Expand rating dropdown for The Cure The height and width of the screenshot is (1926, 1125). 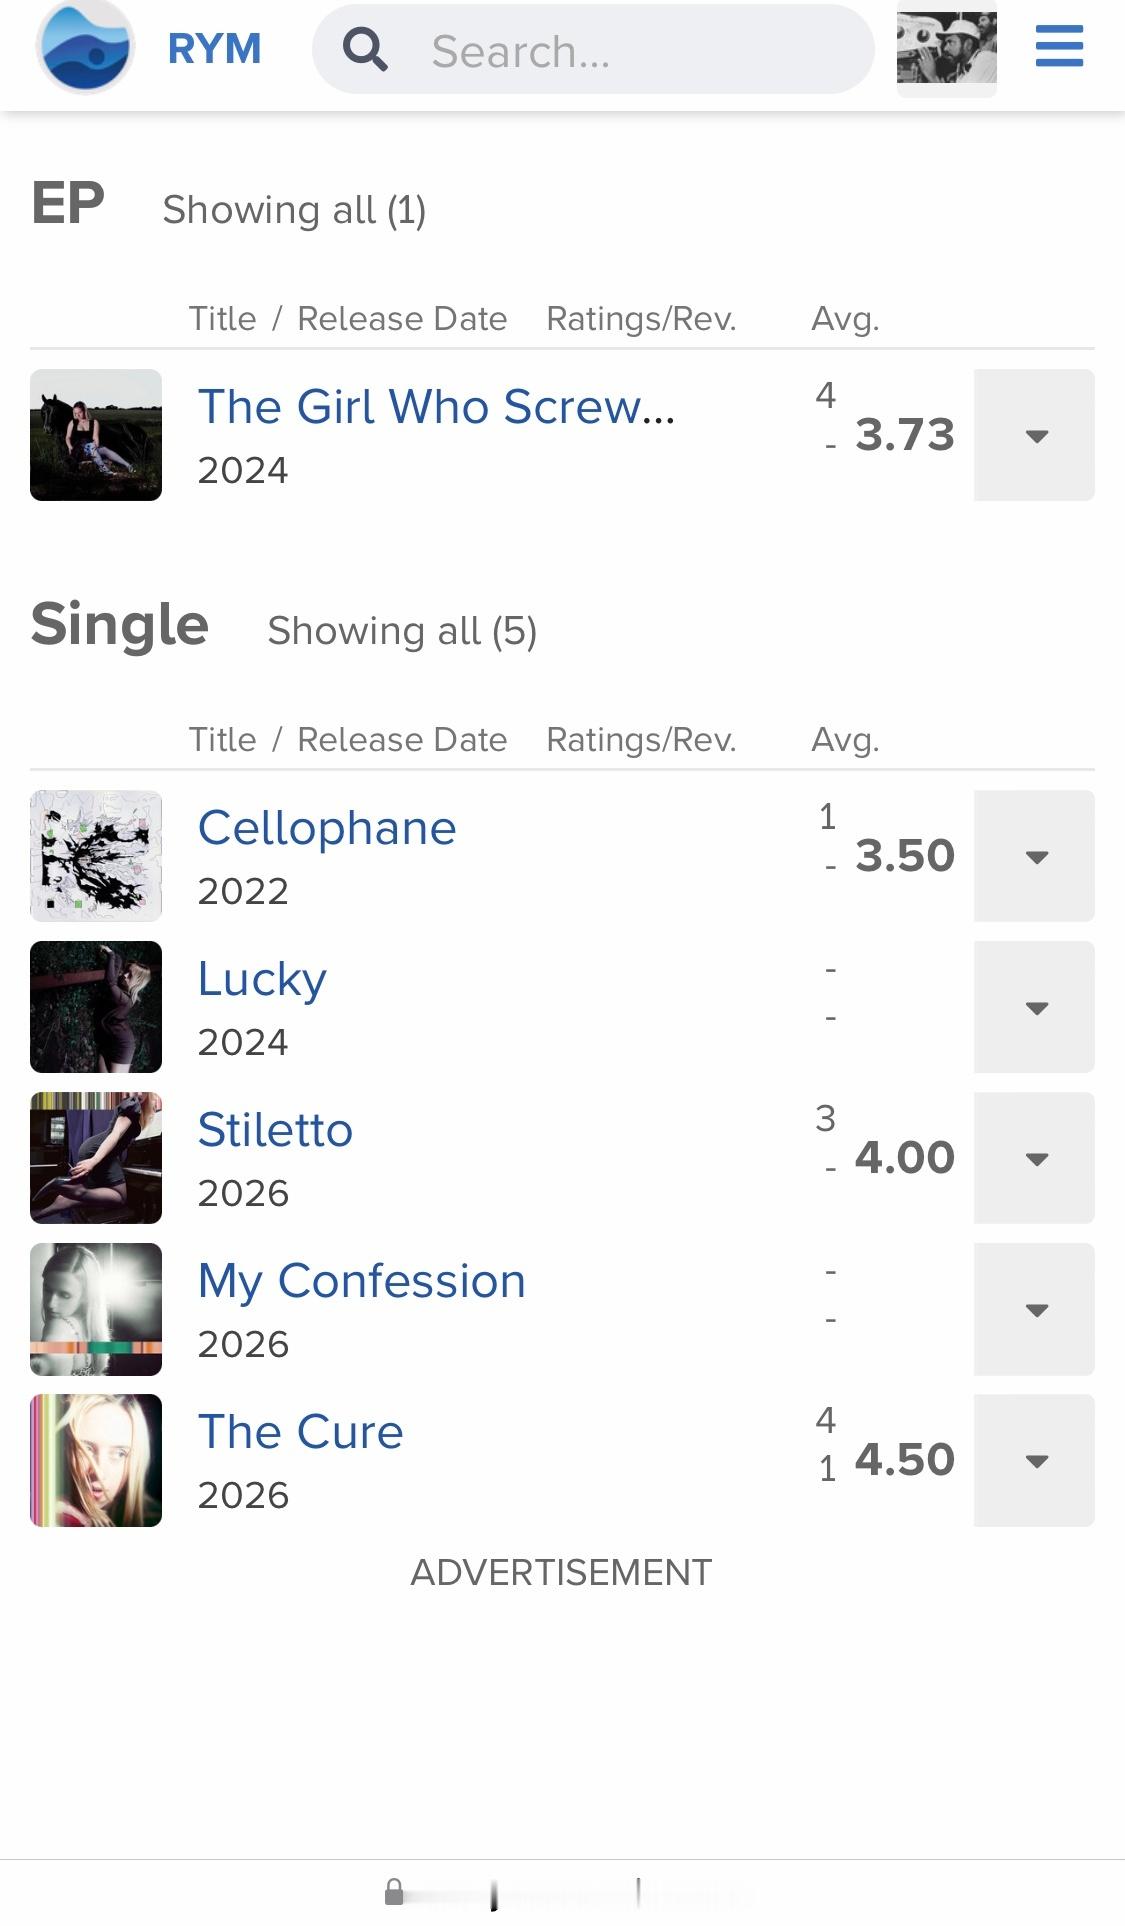click(1034, 1460)
